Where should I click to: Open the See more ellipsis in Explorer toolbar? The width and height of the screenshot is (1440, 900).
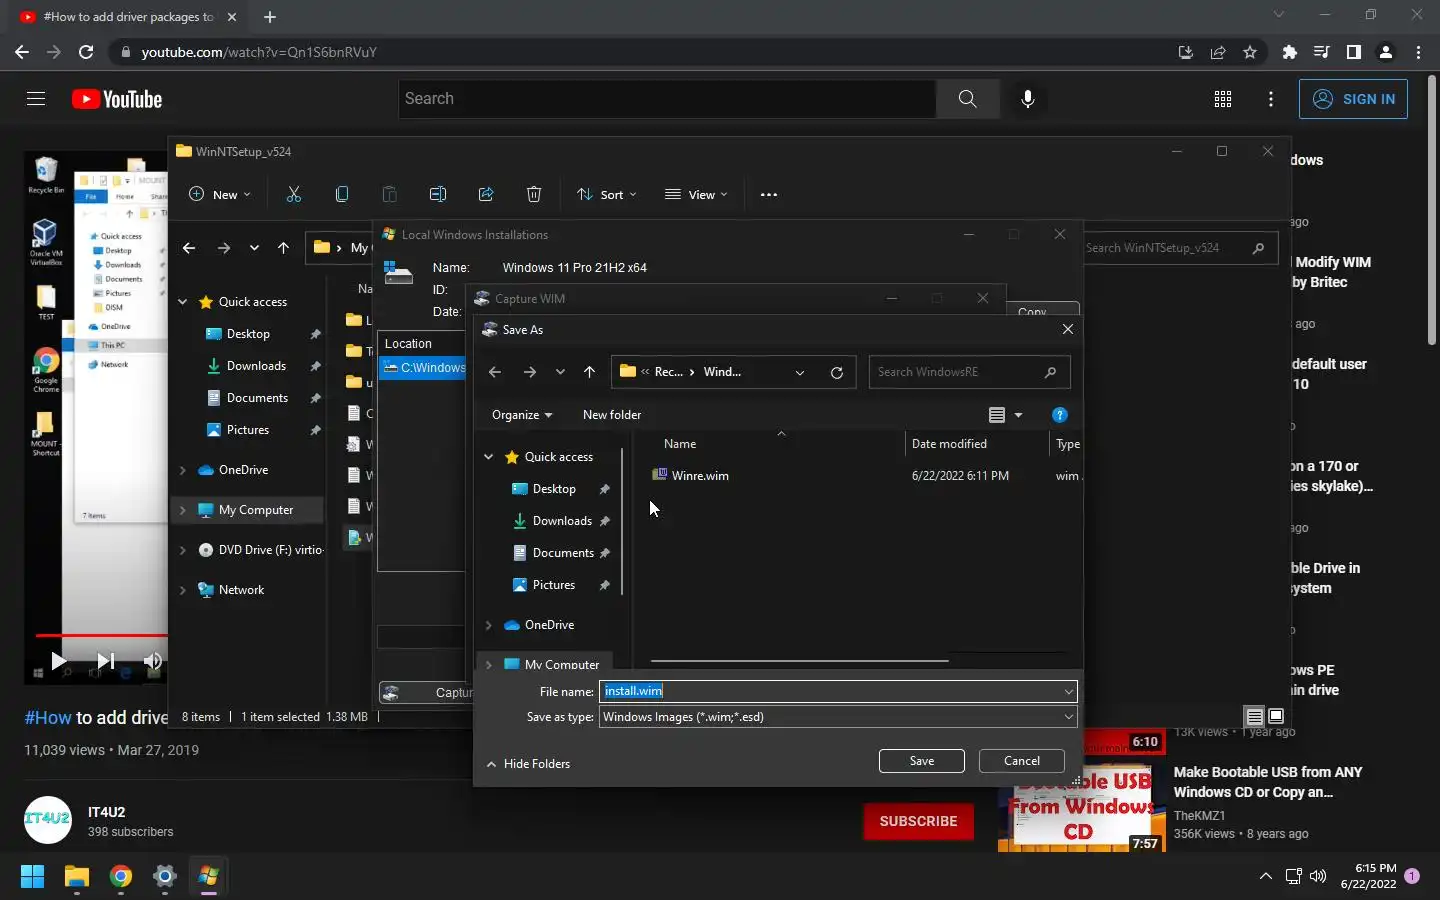point(769,195)
